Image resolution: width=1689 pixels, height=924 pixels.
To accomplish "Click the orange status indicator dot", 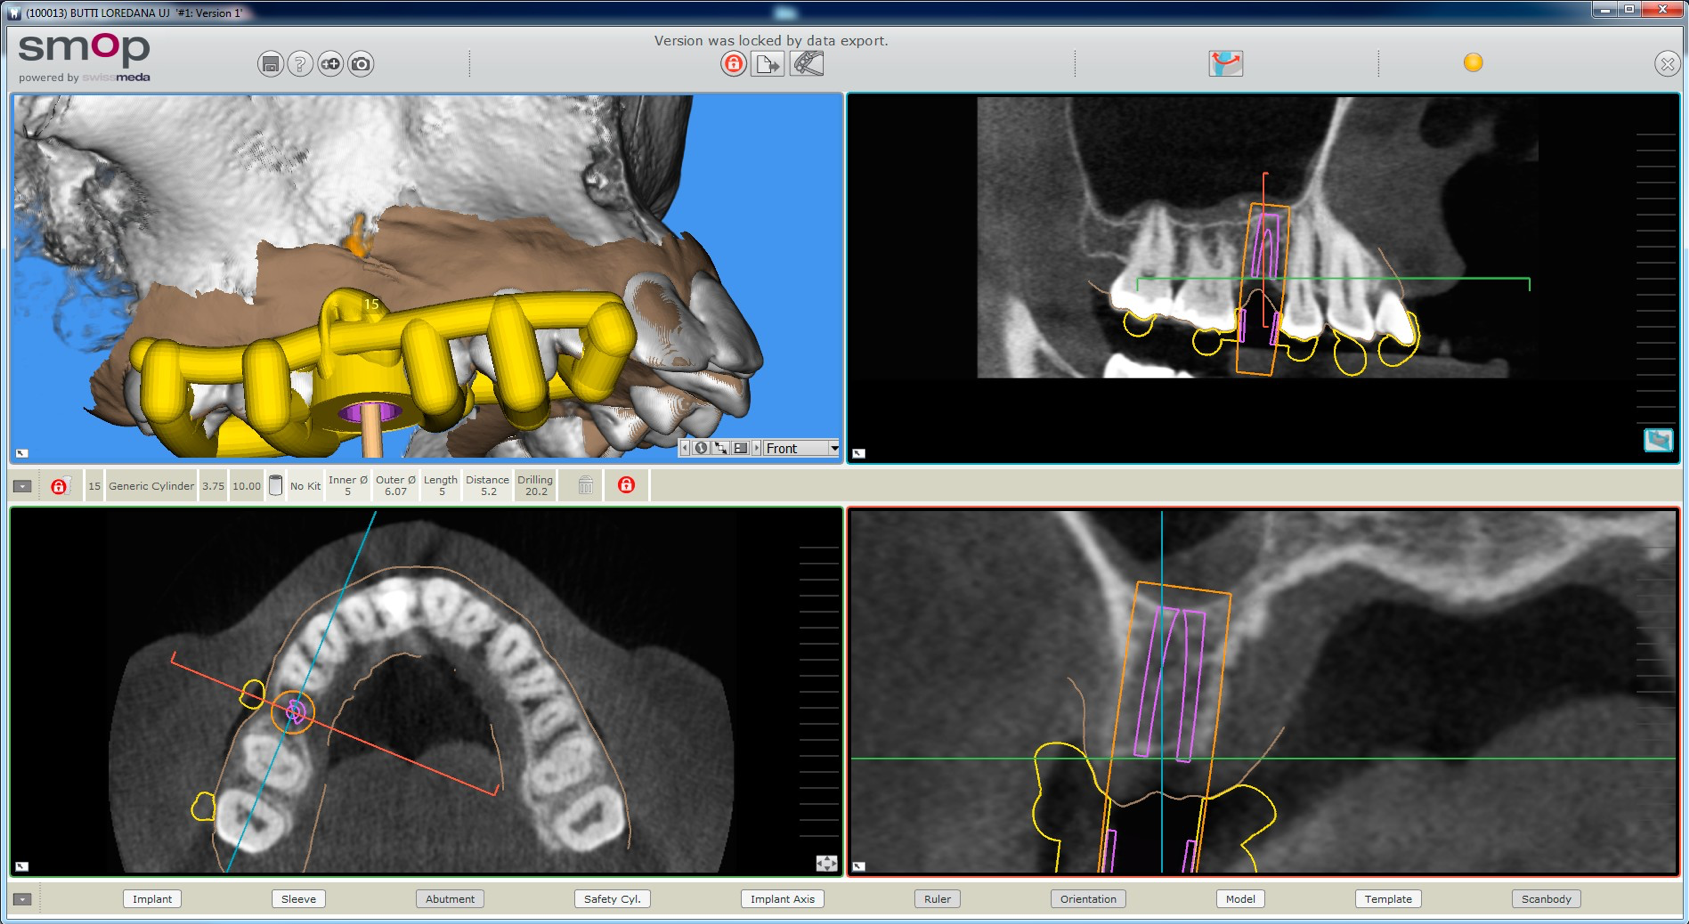I will pyautogui.click(x=1473, y=63).
